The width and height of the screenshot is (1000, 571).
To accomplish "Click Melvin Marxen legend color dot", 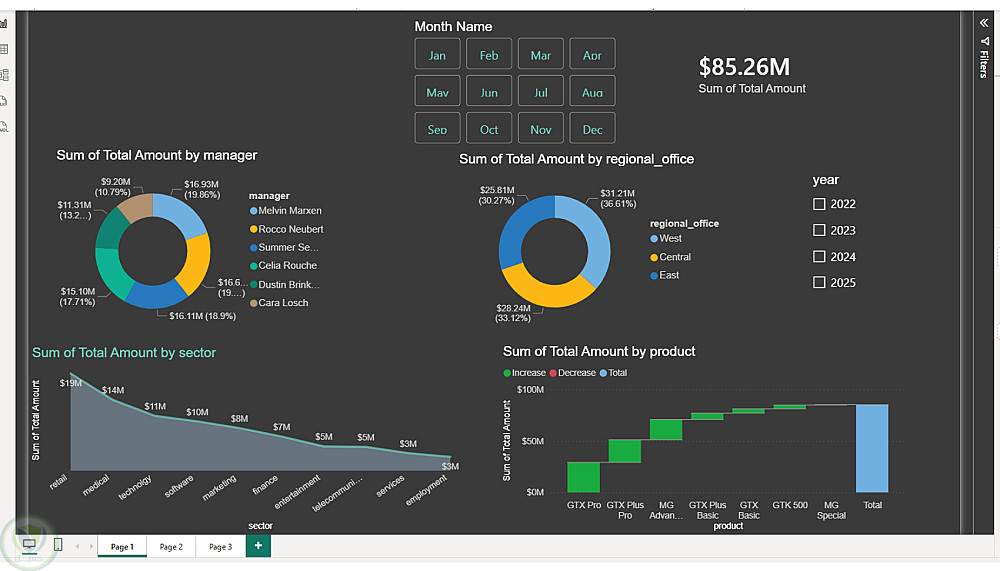I will click(x=253, y=211).
